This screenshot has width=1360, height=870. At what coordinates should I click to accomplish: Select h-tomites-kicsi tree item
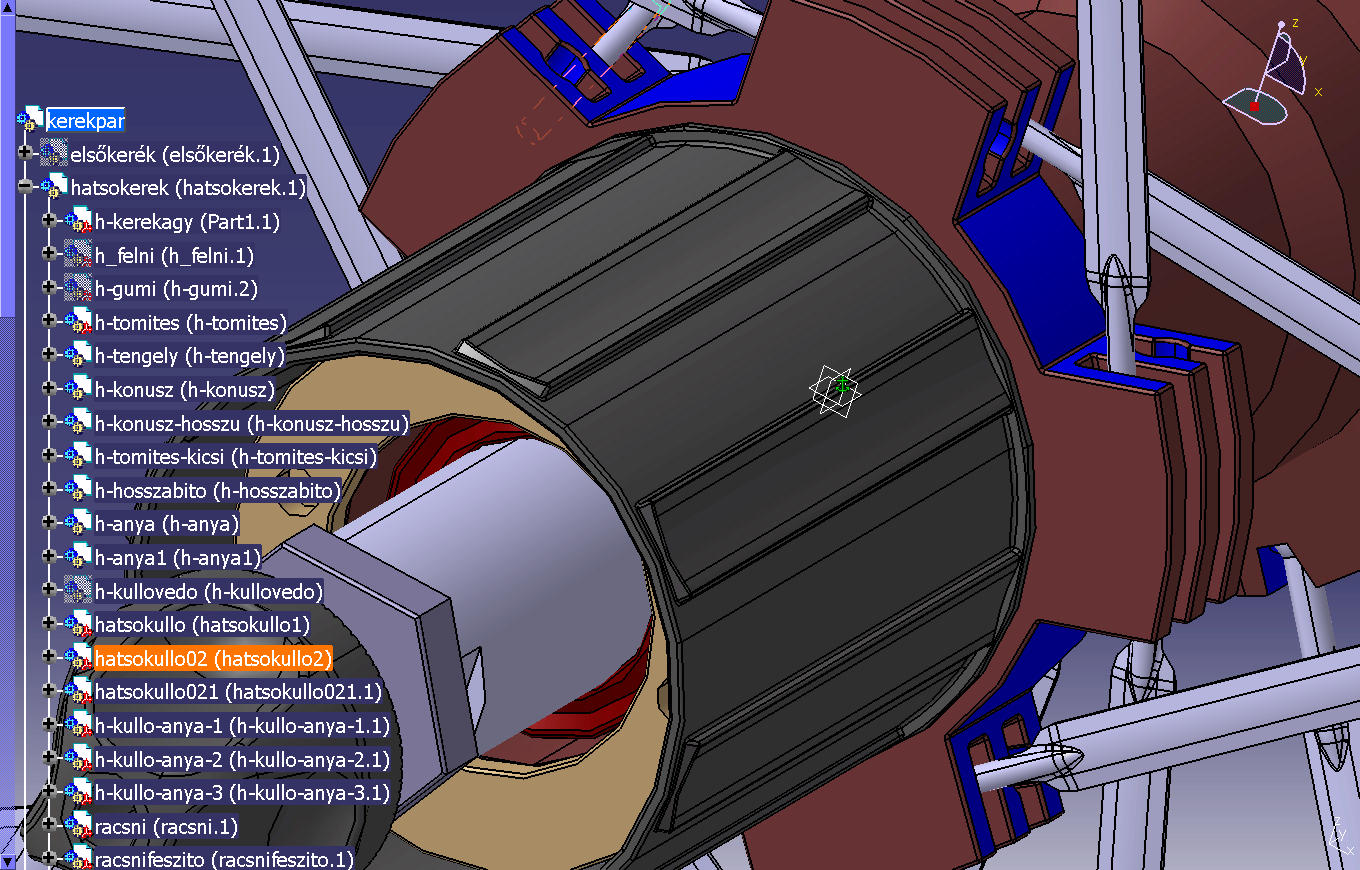click(235, 457)
